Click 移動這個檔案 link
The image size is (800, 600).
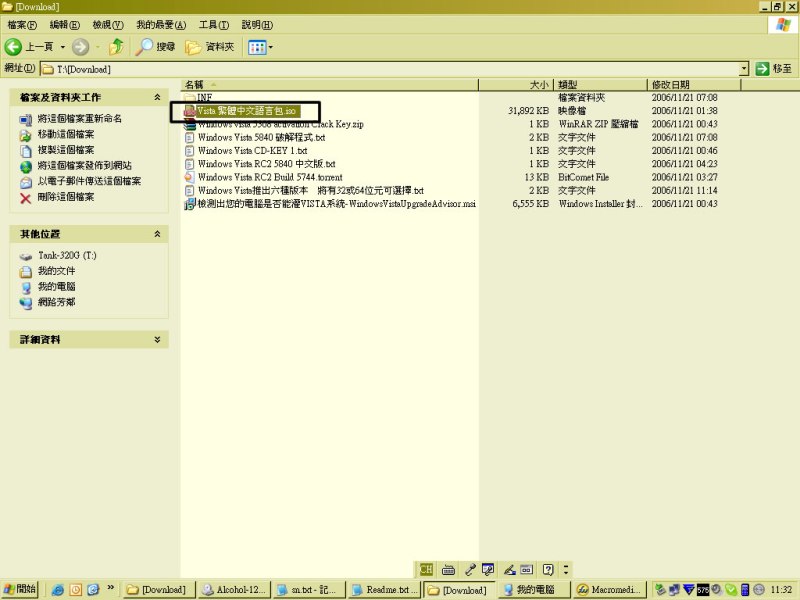pyautogui.click(x=65, y=134)
